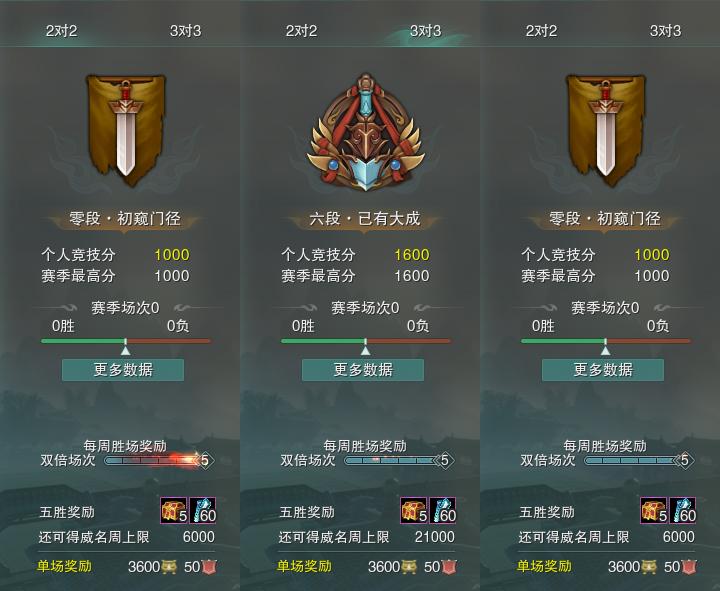Image resolution: width=720 pixels, height=591 pixels.
Task: Click 更多数据 button in the middle panel
Action: pos(363,370)
